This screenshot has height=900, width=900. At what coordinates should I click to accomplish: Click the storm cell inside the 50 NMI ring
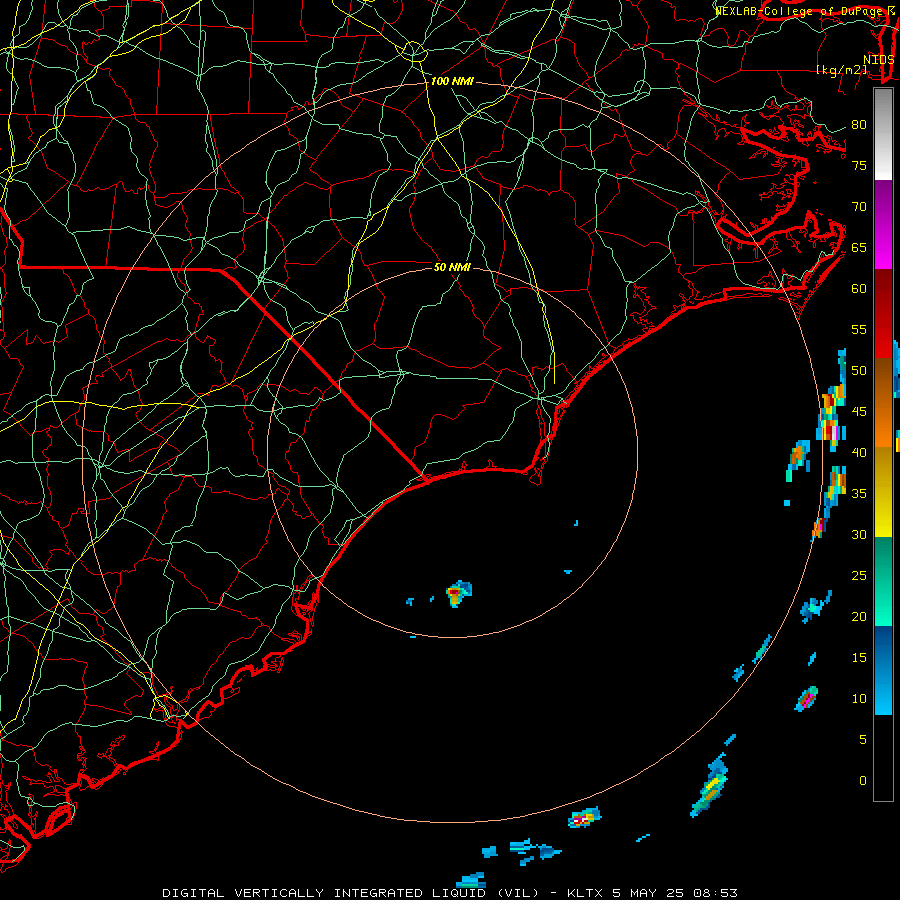point(459,593)
